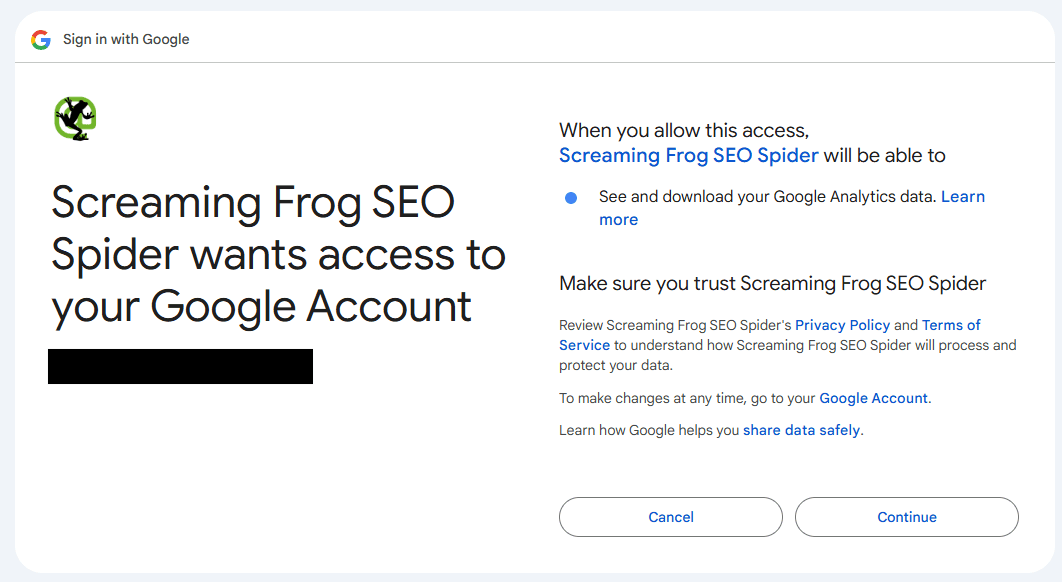Image resolution: width=1062 pixels, height=582 pixels.
Task: Grant Analytics access by clicking Continue
Action: [906, 517]
